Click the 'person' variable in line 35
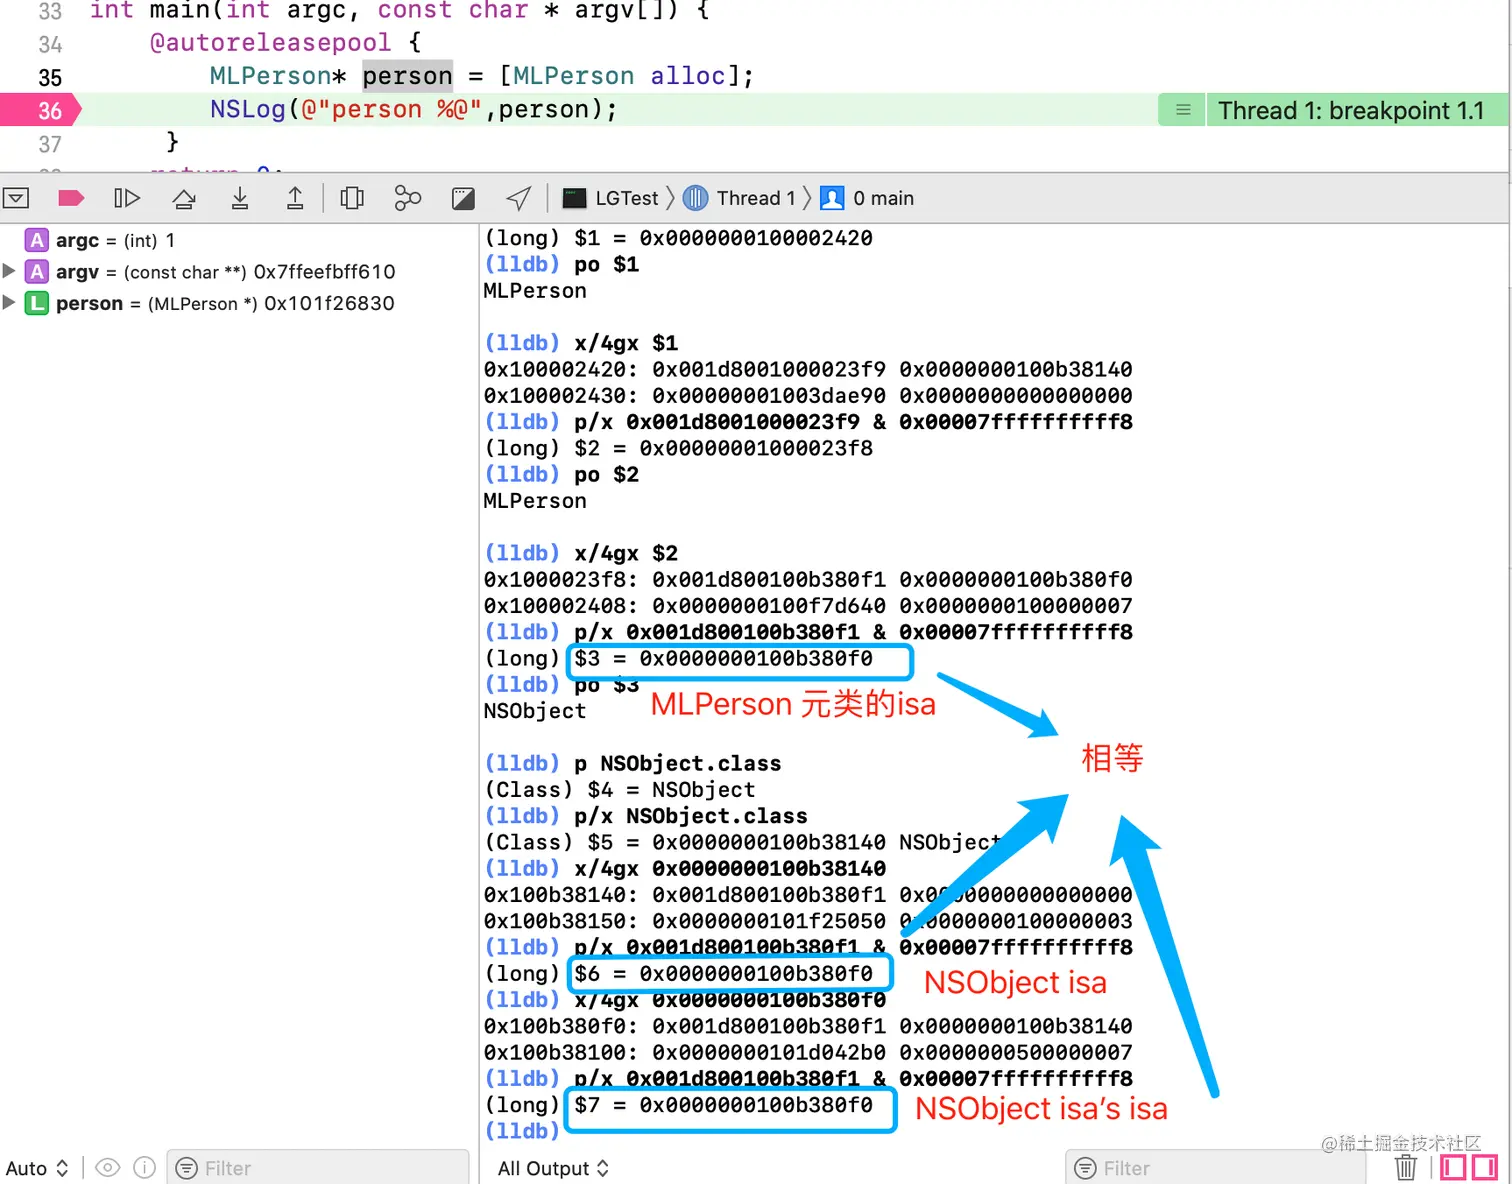This screenshot has height=1184, width=1512. point(407,76)
